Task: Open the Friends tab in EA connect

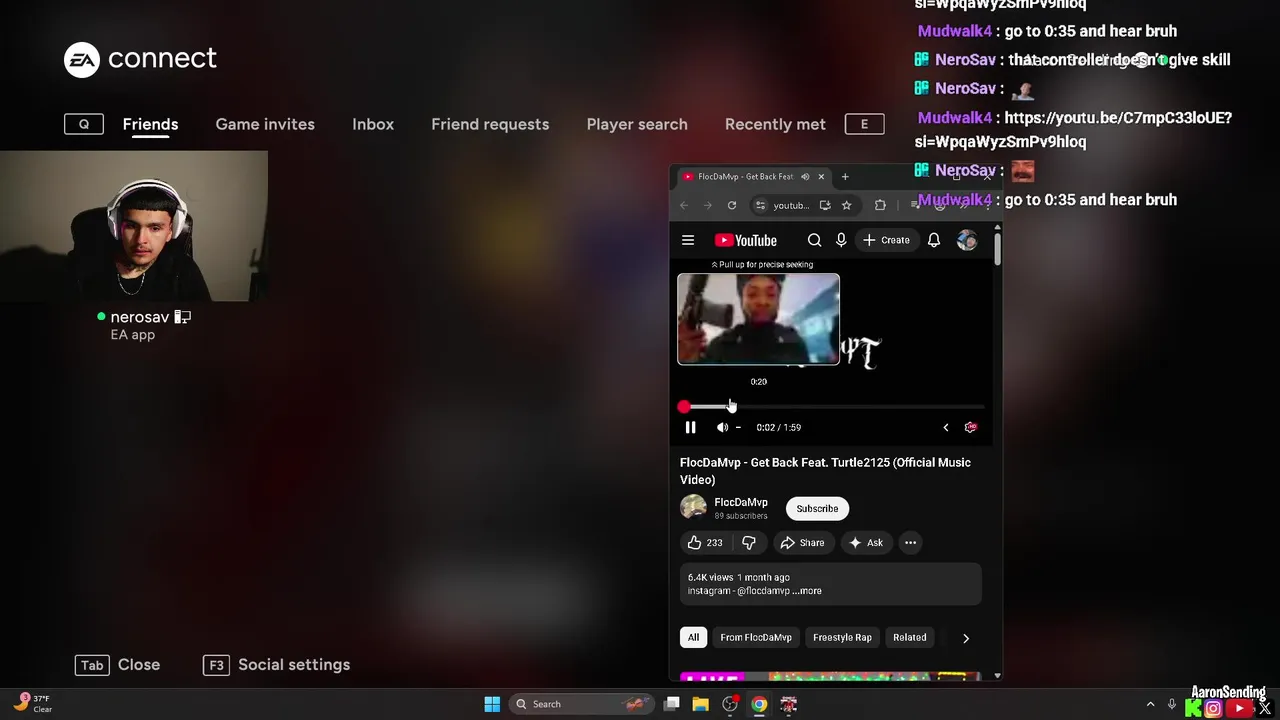Action: (150, 124)
